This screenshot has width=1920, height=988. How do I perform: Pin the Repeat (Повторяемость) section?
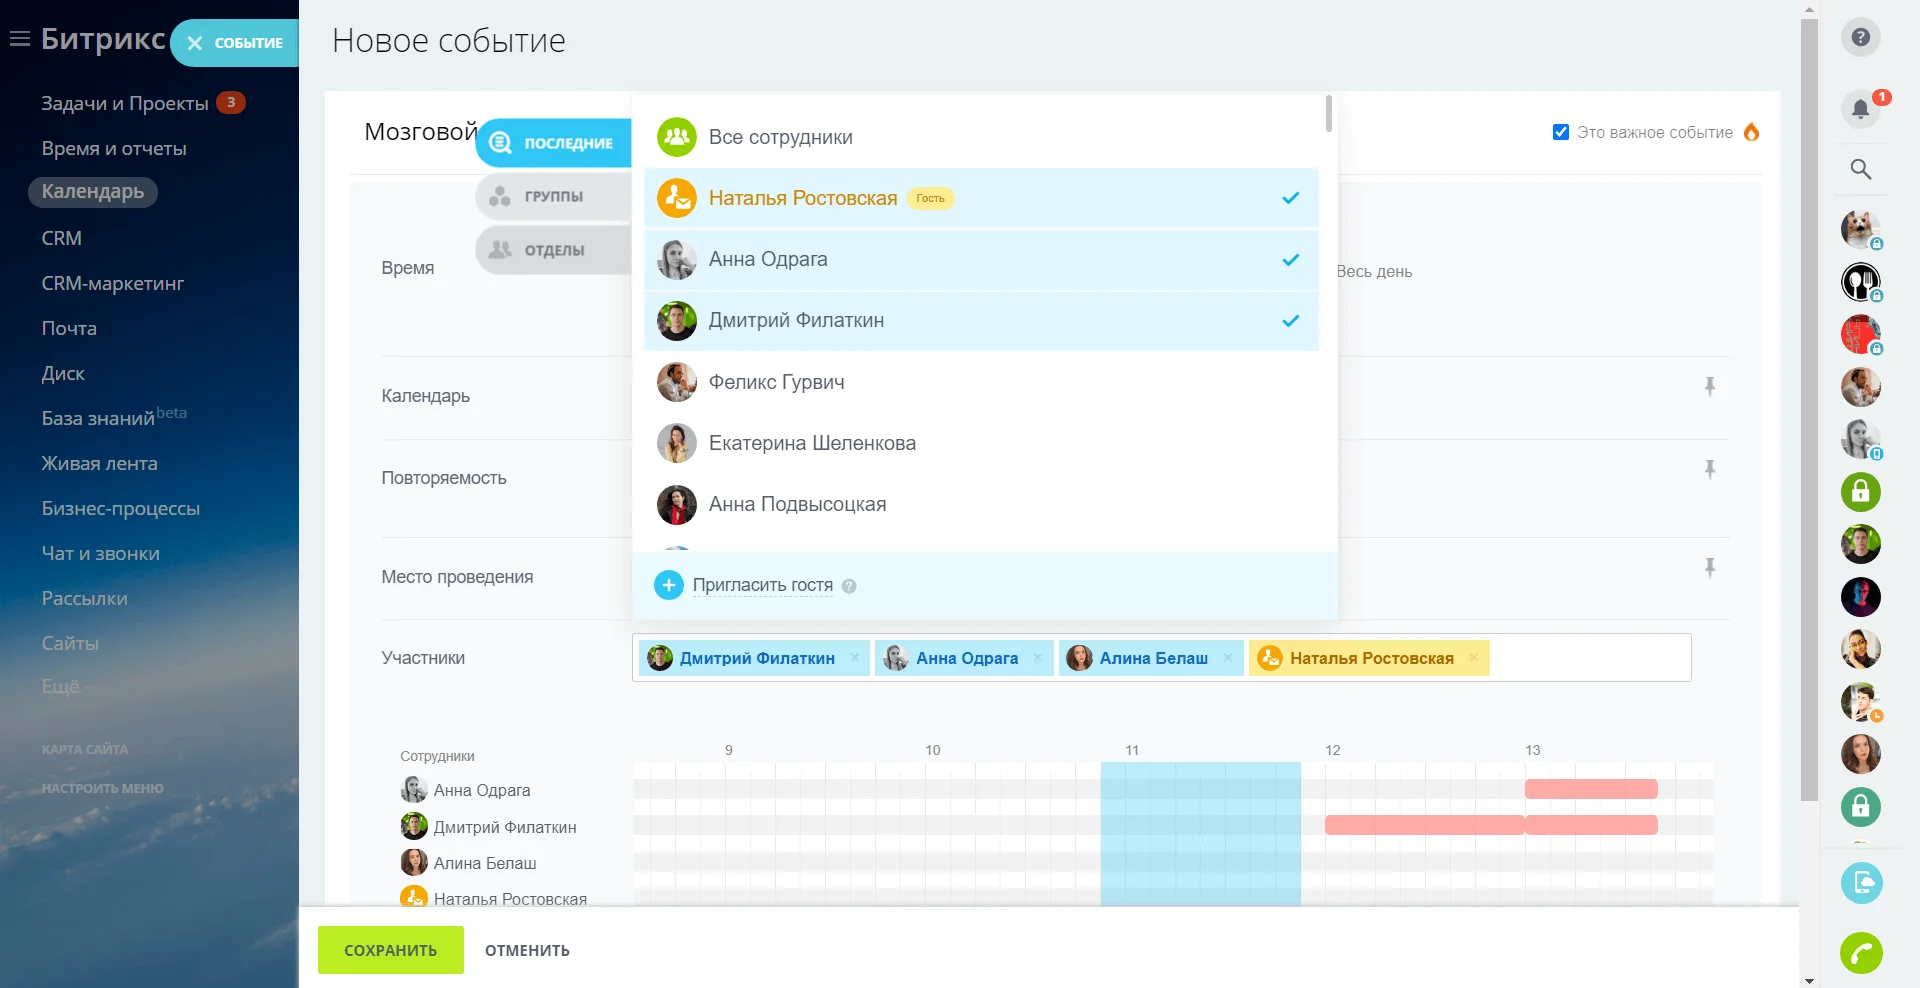pyautogui.click(x=1710, y=469)
